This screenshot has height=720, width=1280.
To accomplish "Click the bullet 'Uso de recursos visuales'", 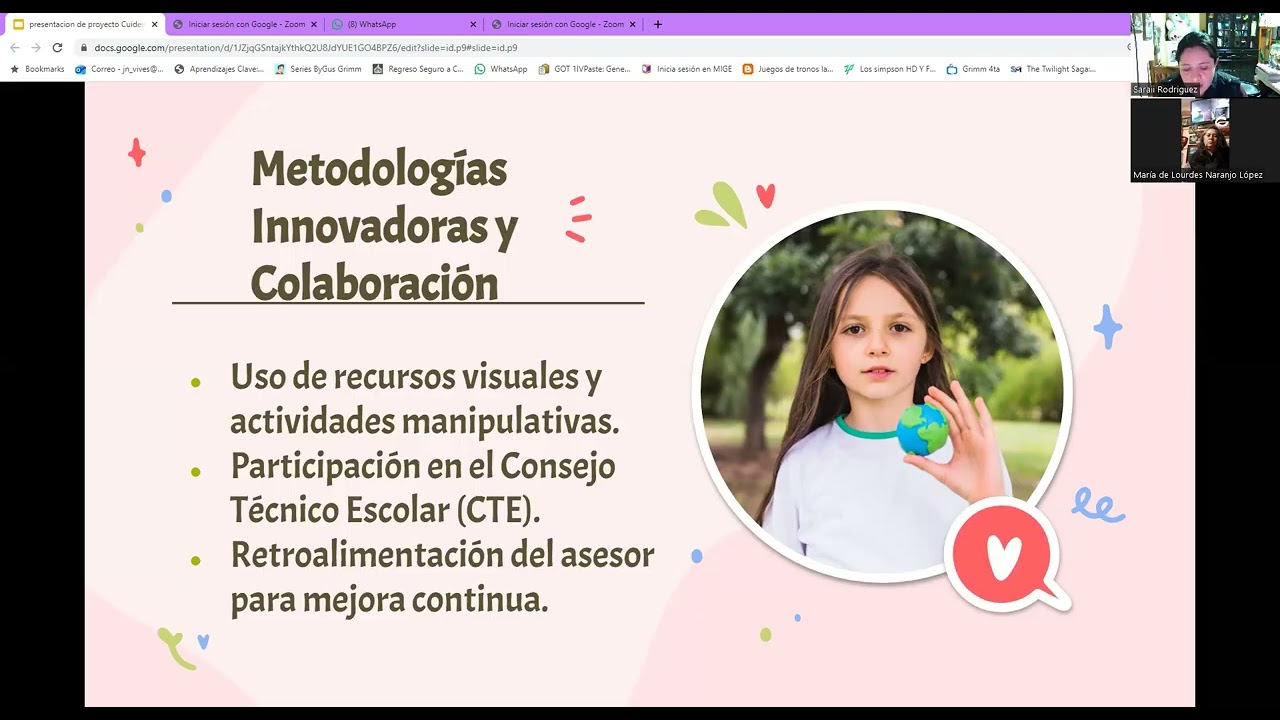I will 425,400.
